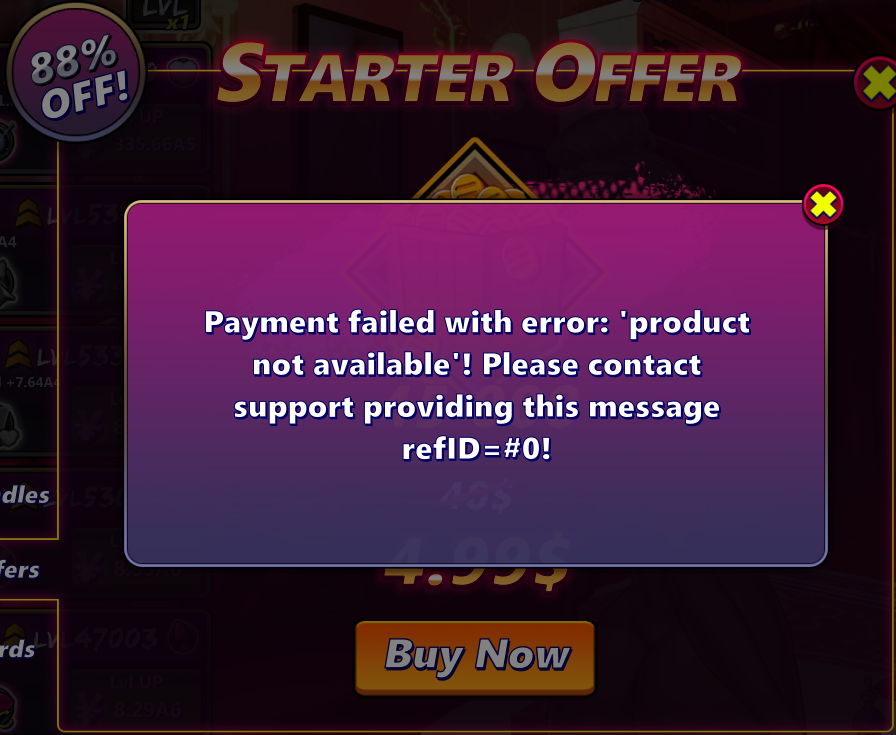
Task: Tap the 88% OFF discount badge
Action: tap(77, 72)
